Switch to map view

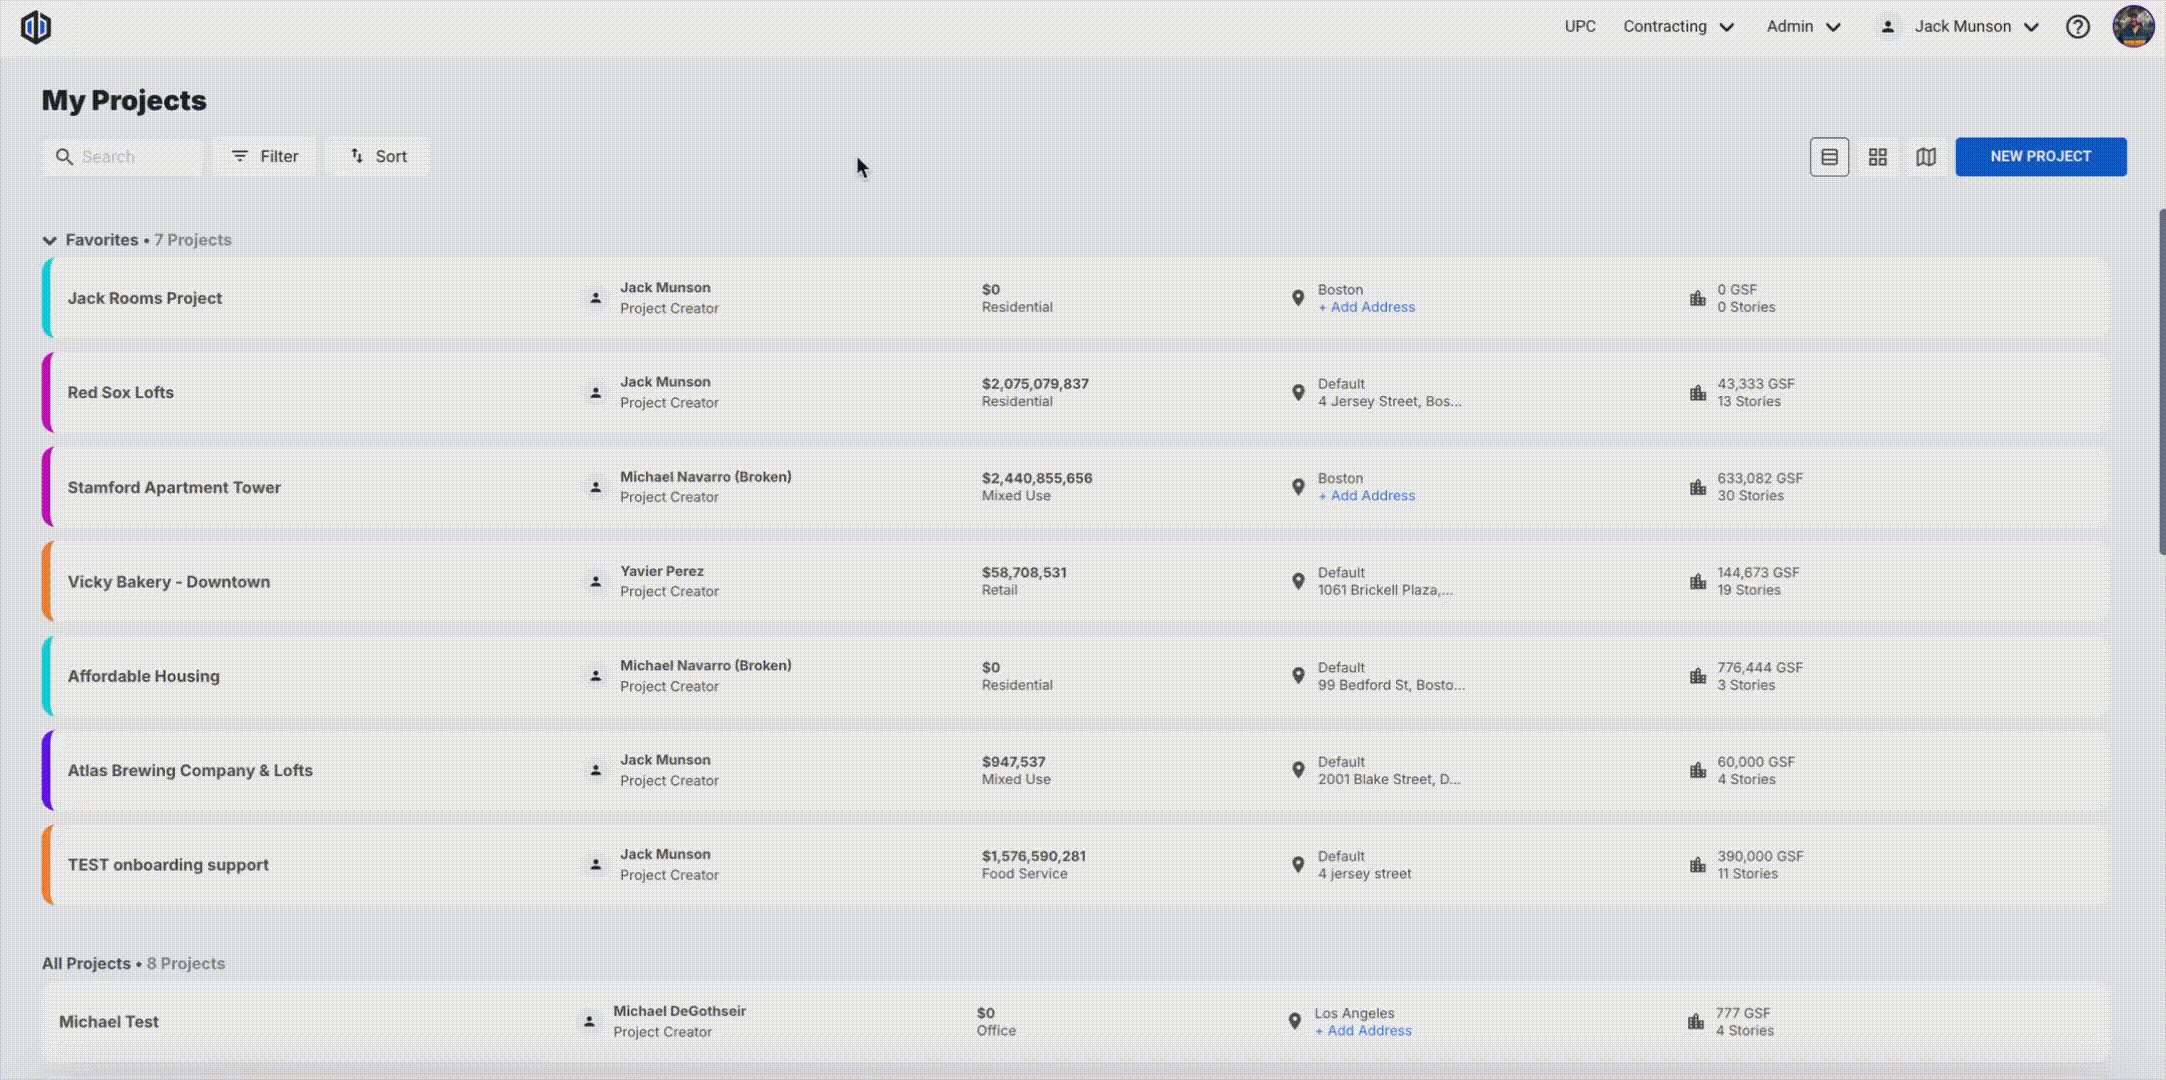coord(1925,157)
